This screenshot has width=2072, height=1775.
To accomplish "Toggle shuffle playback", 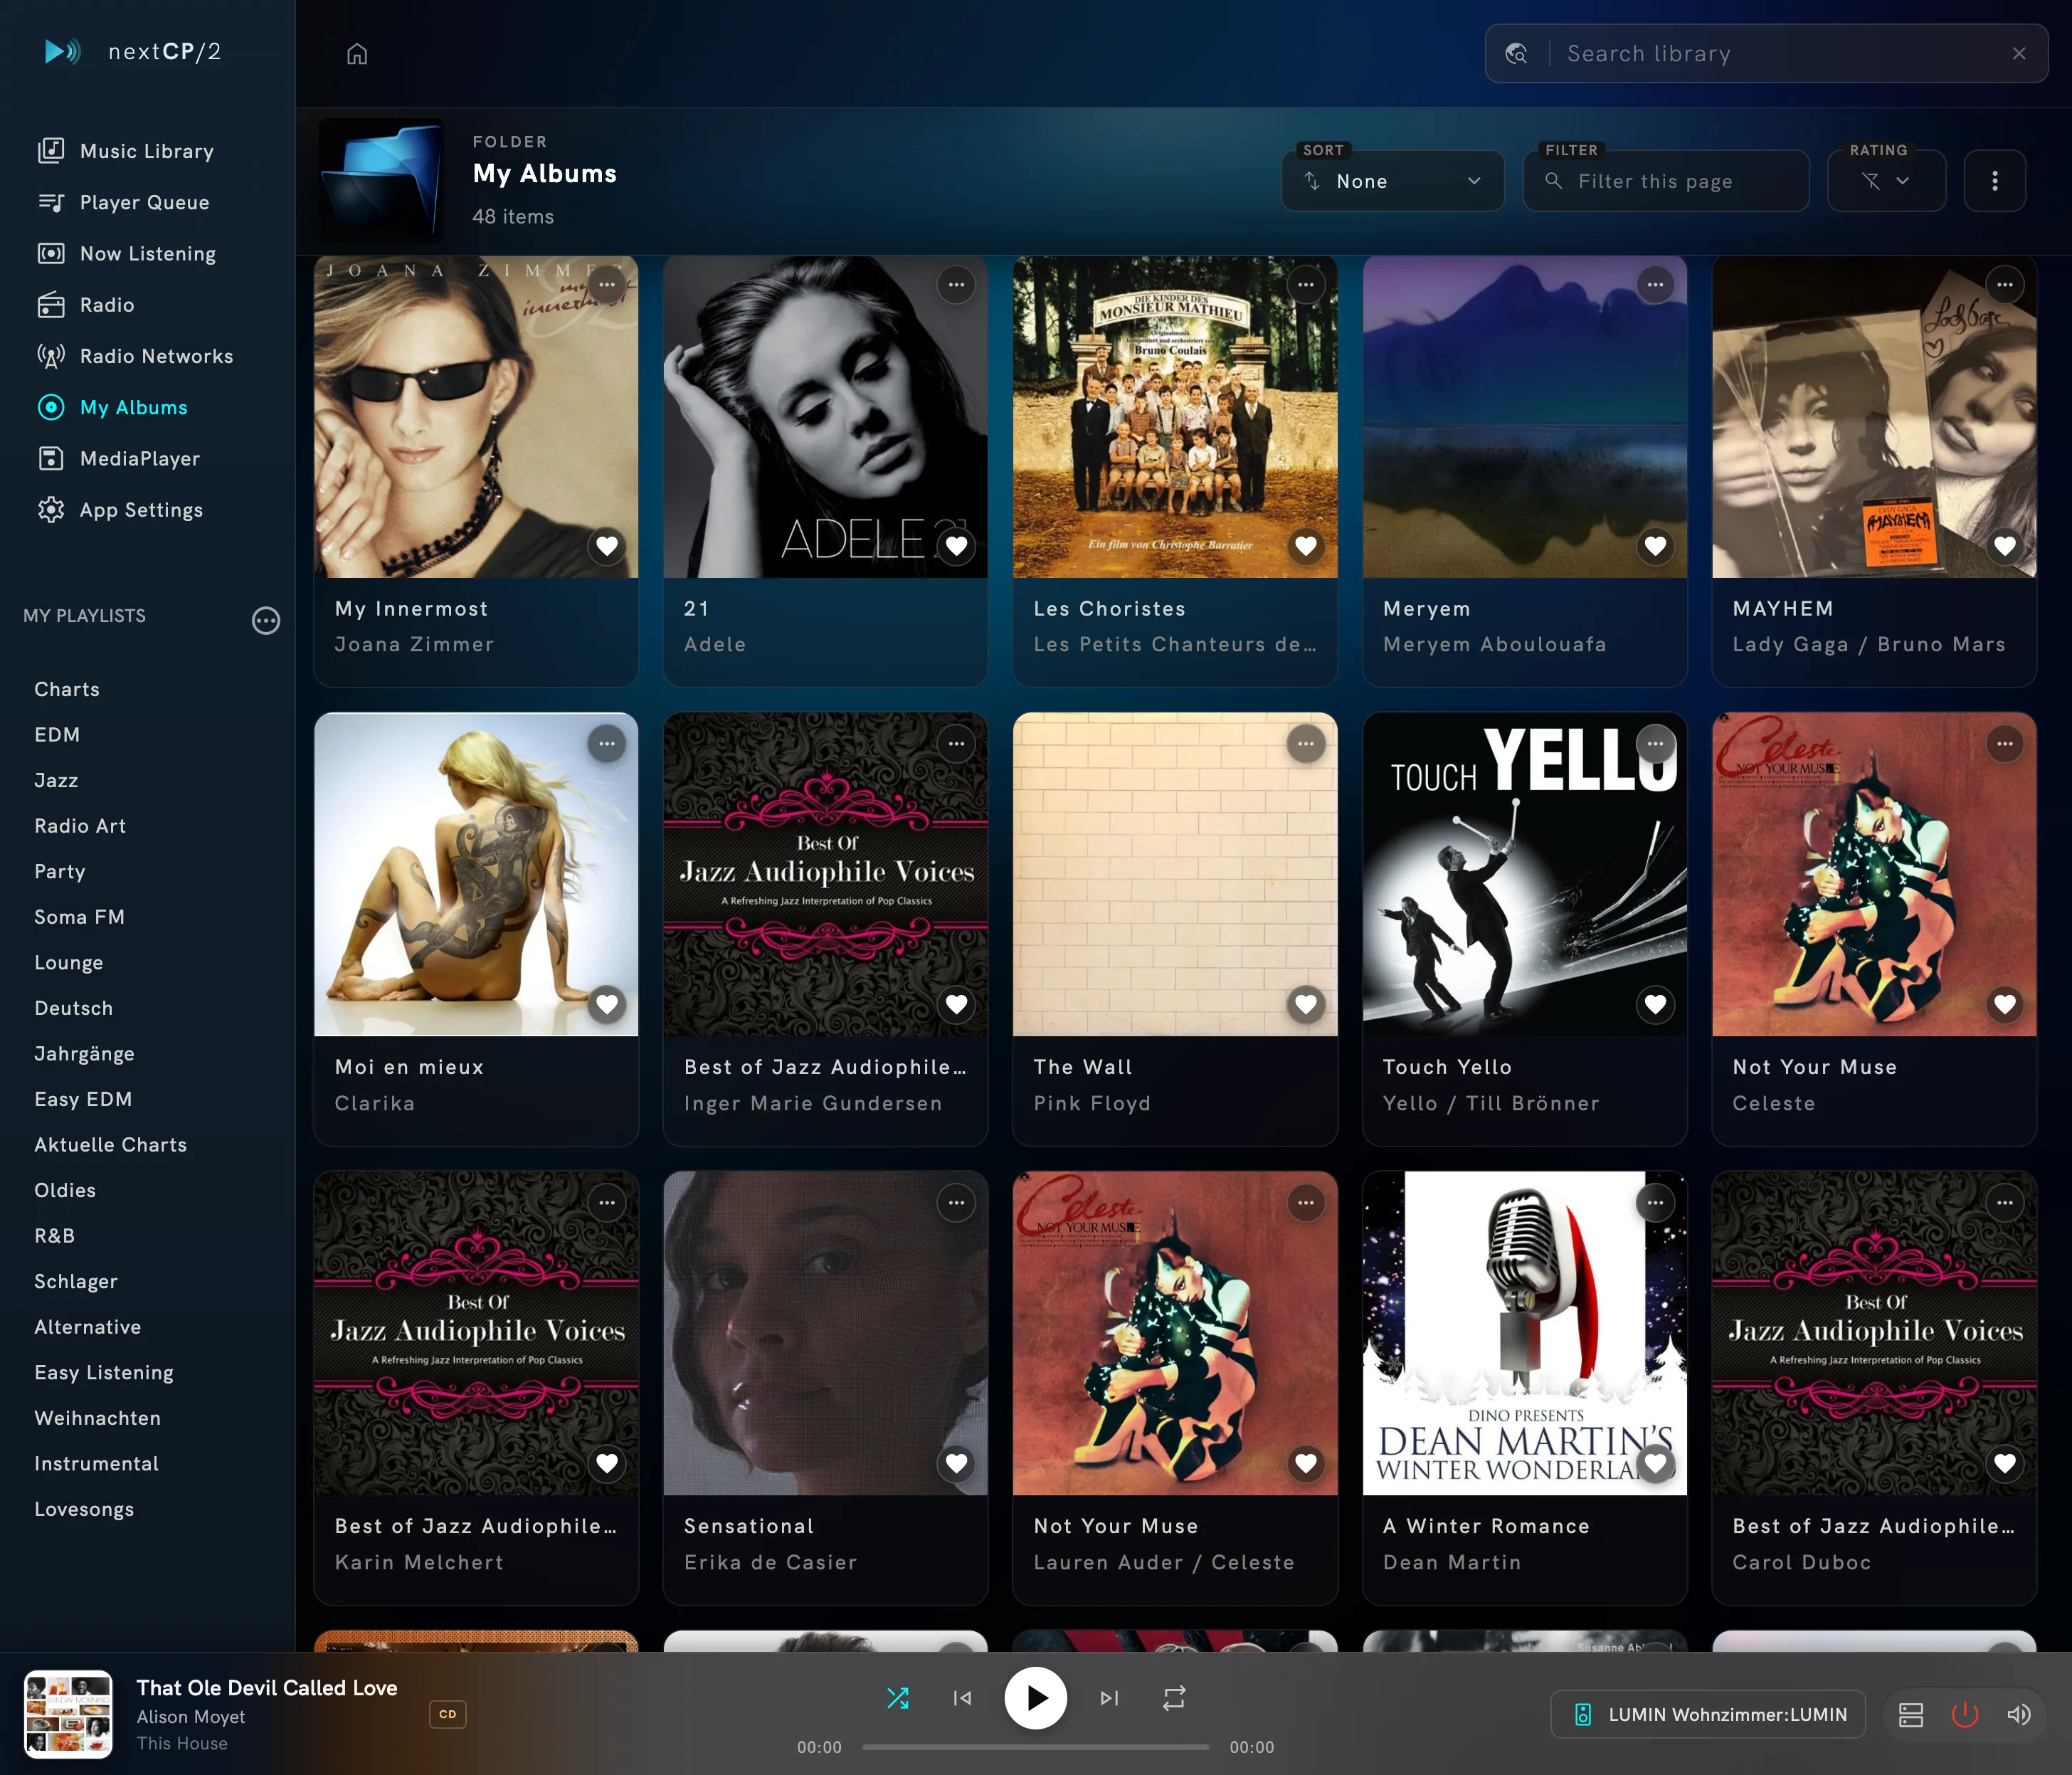I will click(x=898, y=1698).
